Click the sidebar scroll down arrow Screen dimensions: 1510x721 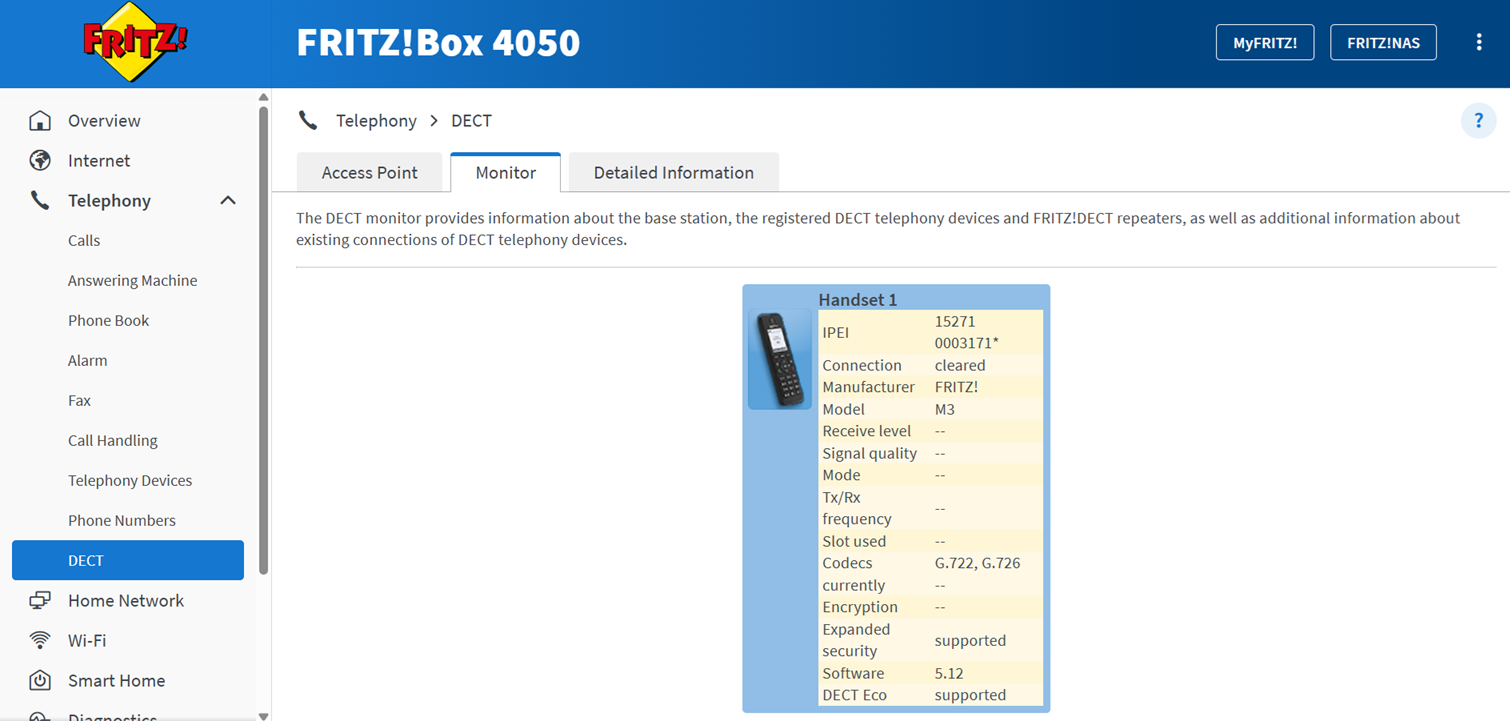pos(263,715)
